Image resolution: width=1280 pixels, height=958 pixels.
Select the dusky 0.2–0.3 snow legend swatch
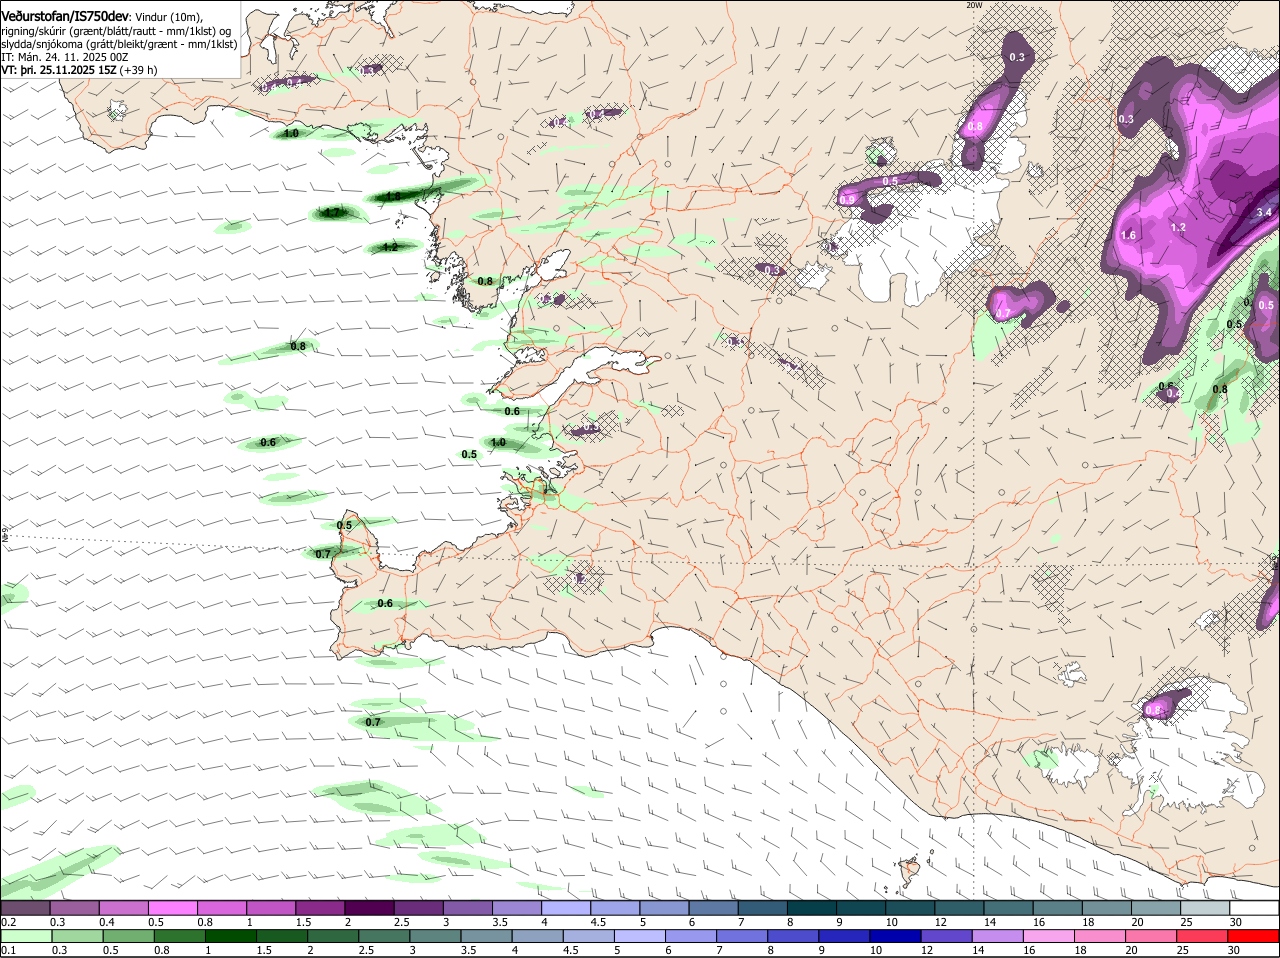pos(25,907)
